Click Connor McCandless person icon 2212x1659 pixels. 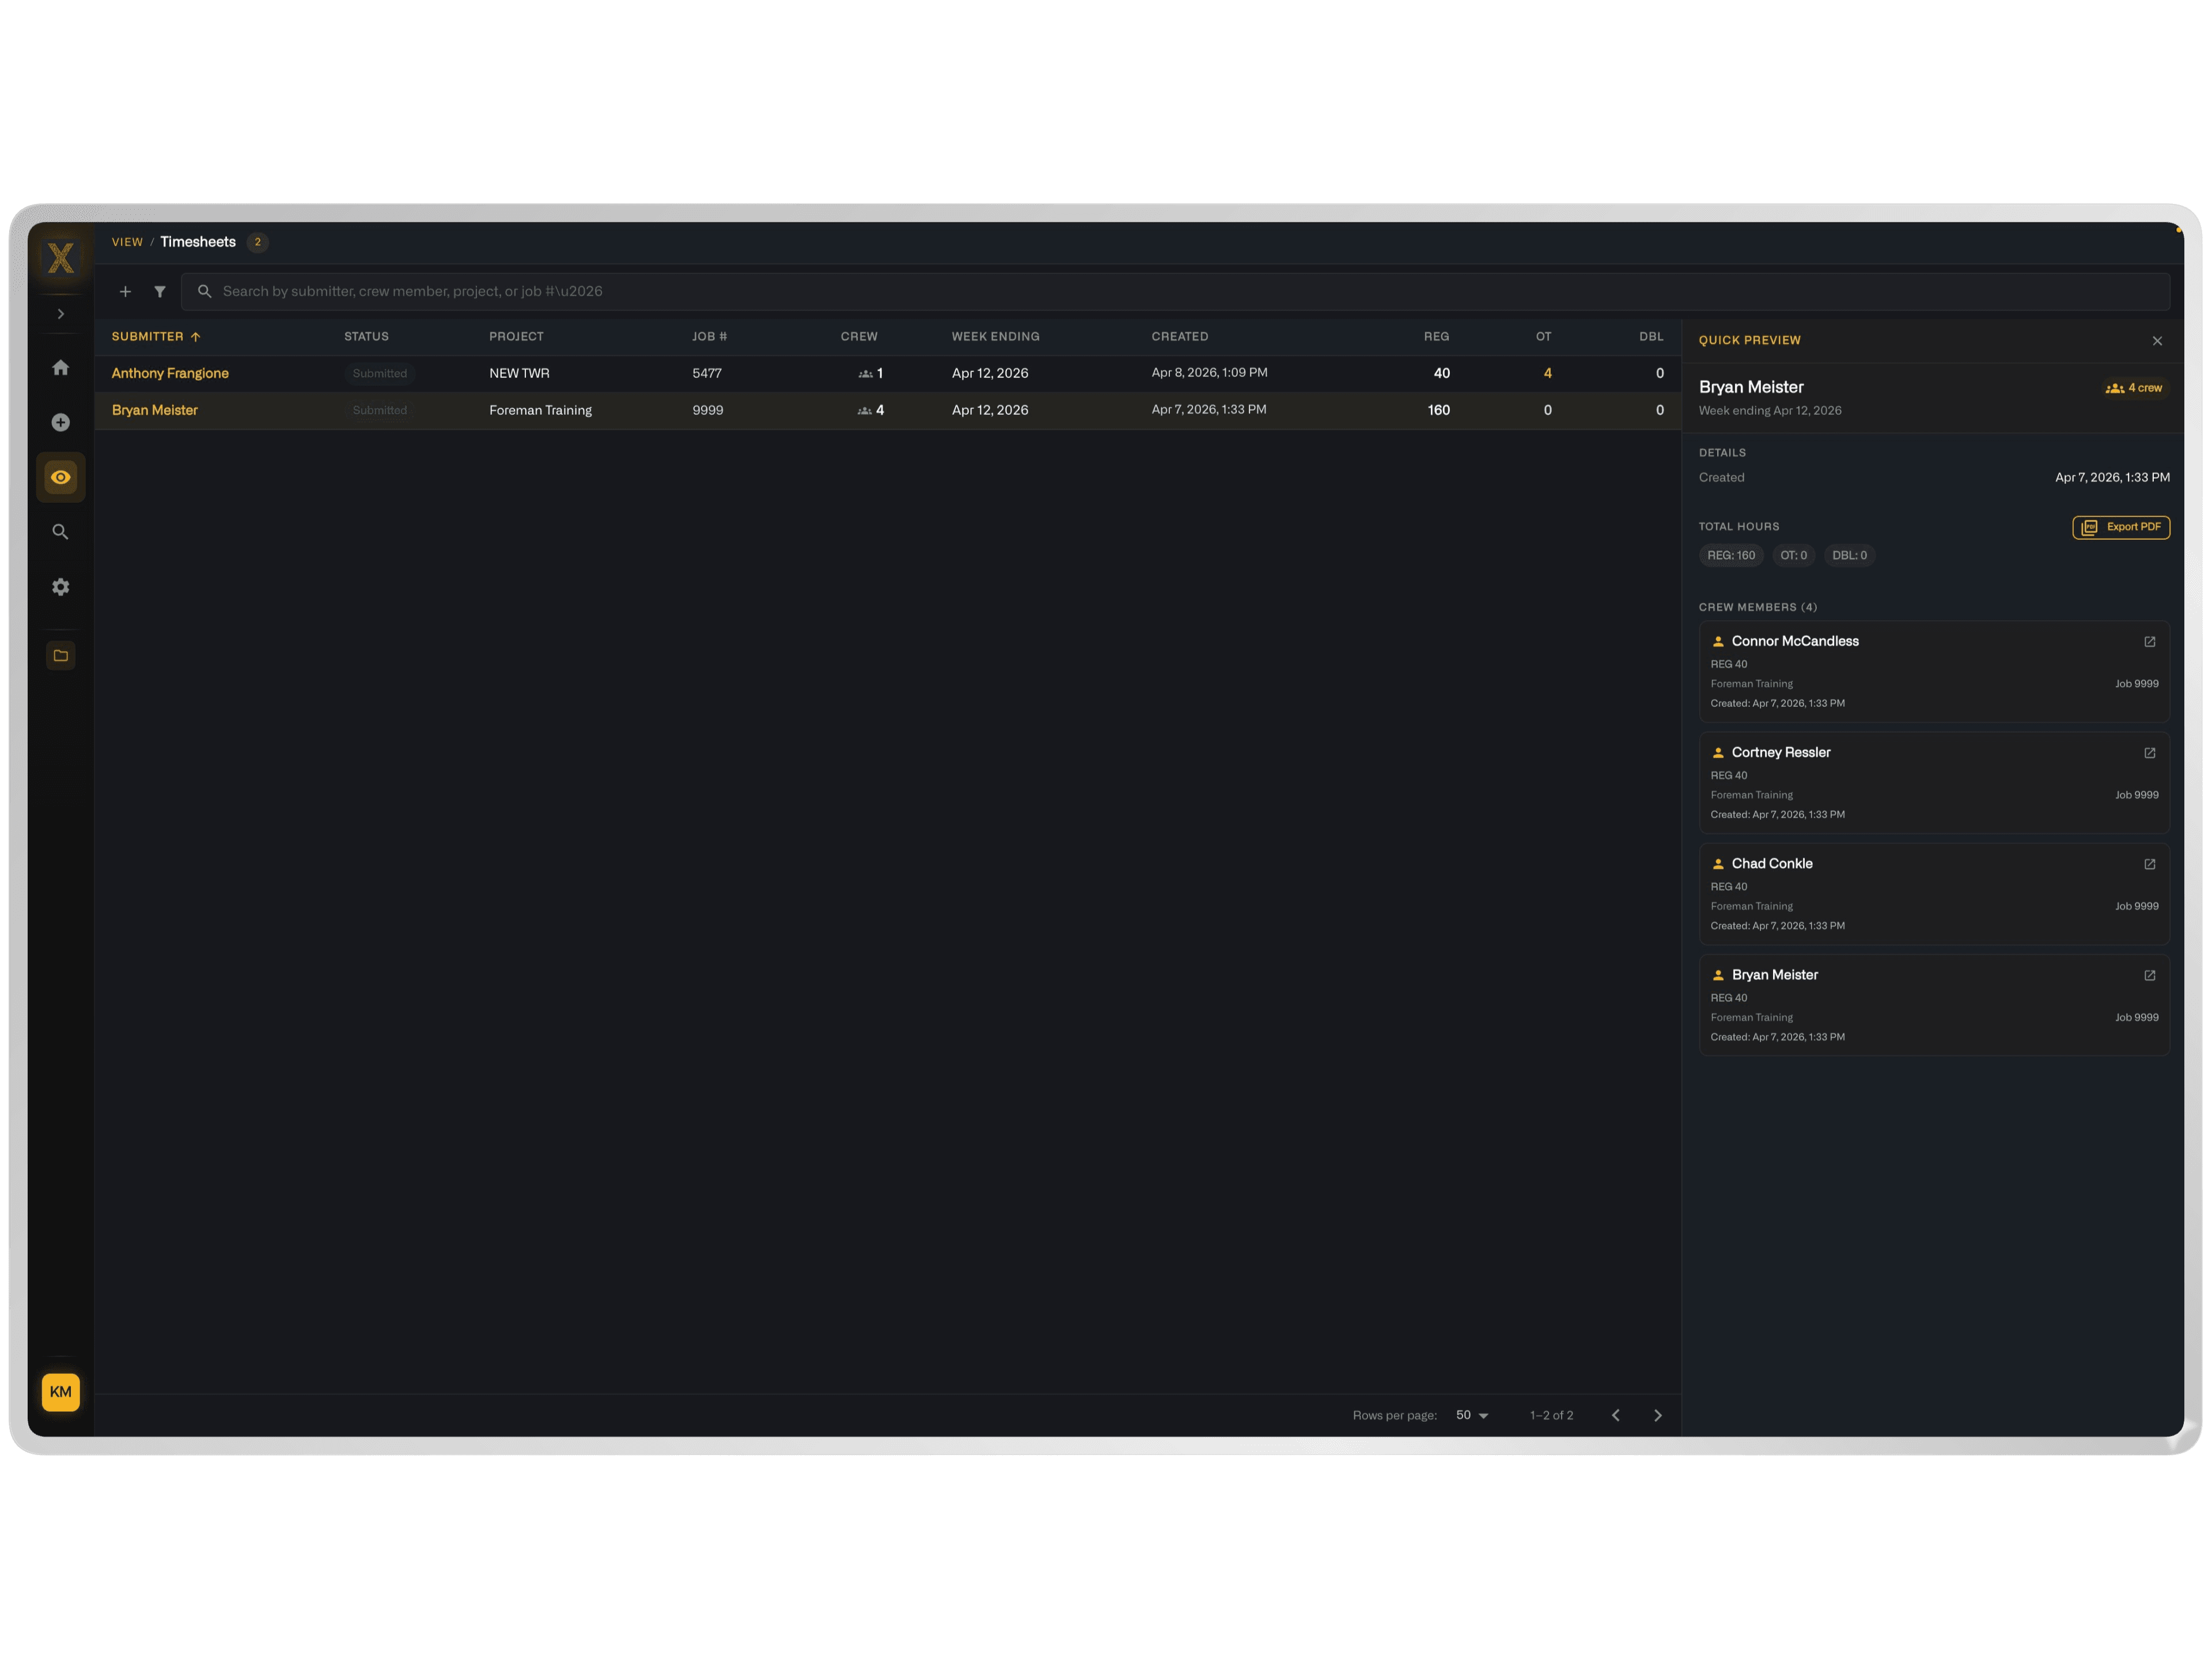[x=1718, y=642]
